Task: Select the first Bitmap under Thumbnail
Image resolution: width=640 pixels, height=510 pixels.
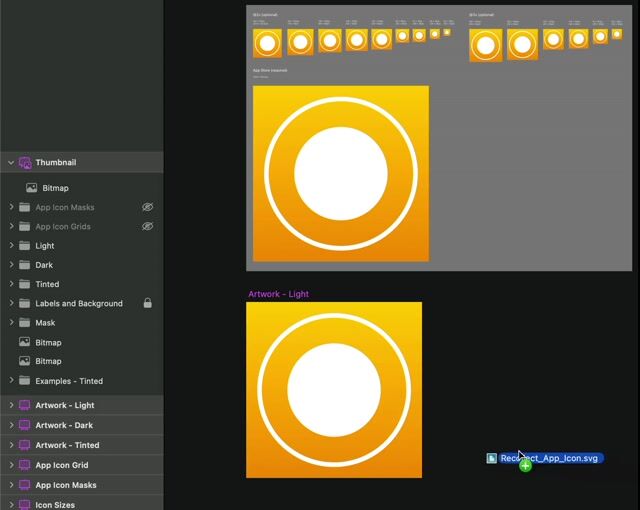Action: coord(55,188)
